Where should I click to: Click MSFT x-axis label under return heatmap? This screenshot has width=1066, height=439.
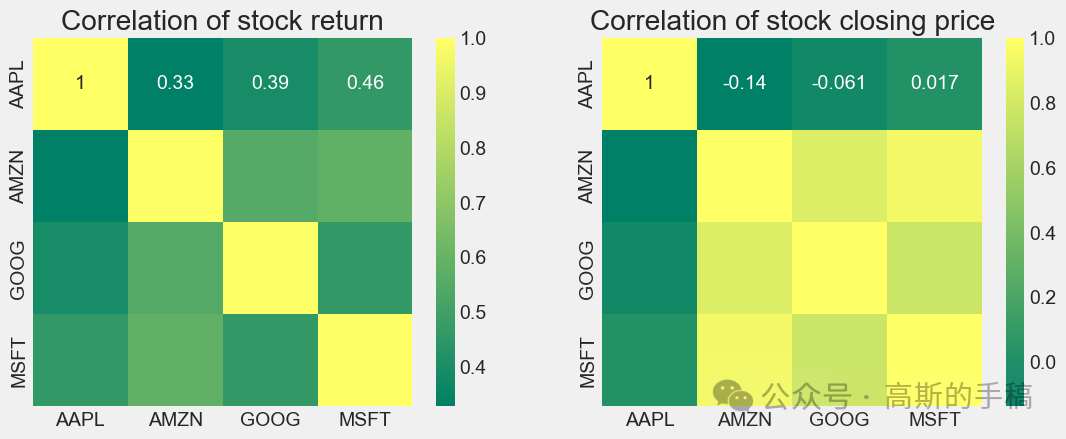pos(364,420)
